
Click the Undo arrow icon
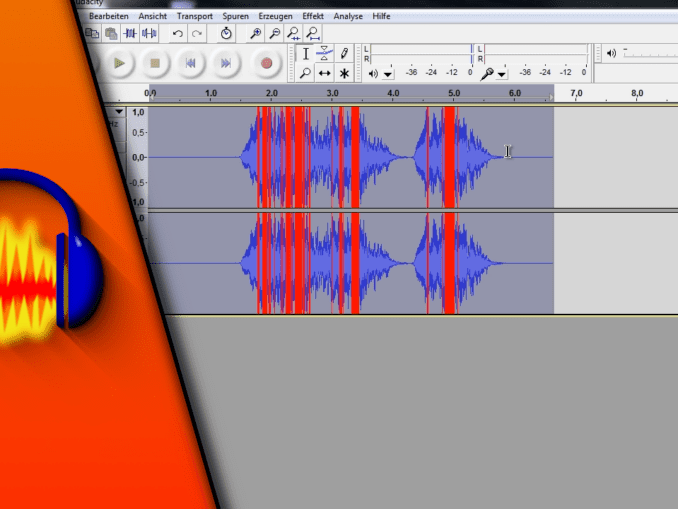pos(178,33)
